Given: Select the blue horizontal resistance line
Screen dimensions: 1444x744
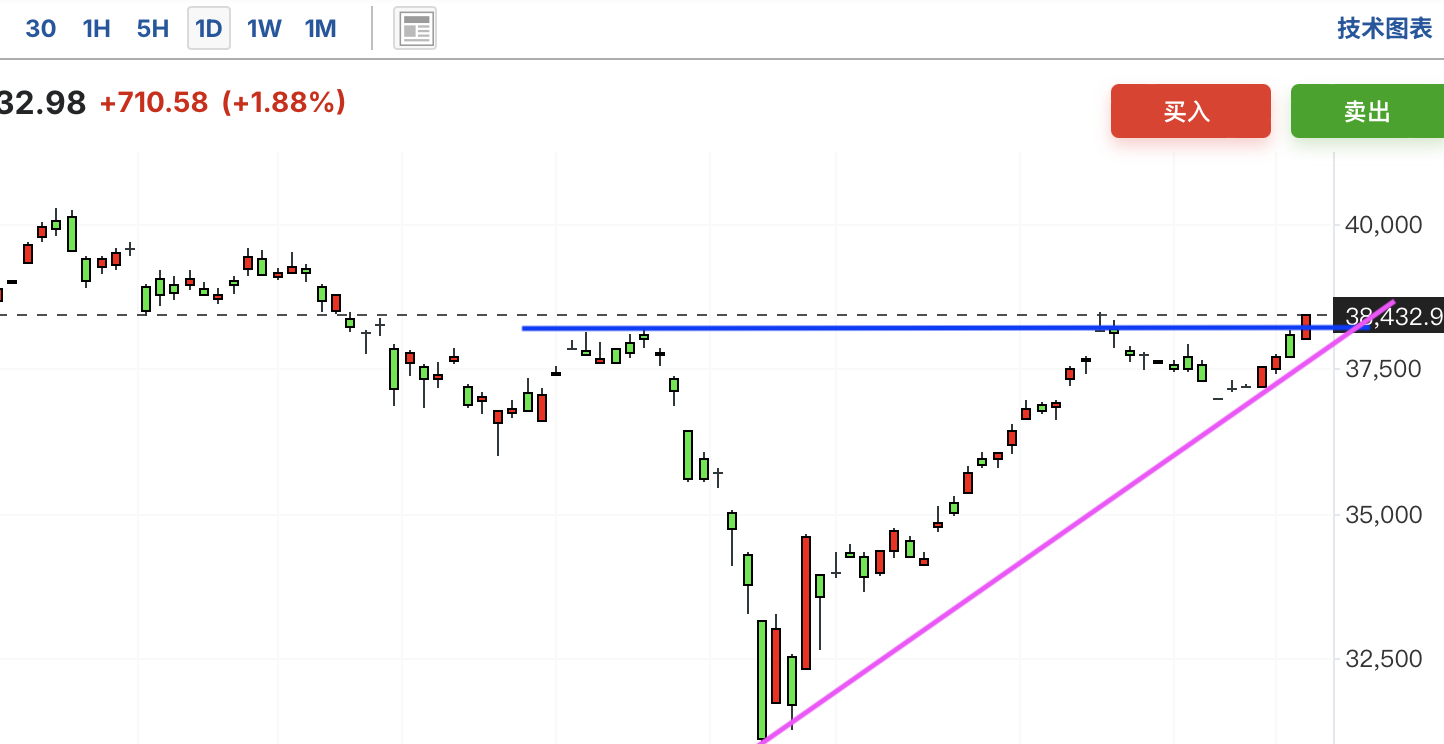Looking at the screenshot, I should pos(930,328).
